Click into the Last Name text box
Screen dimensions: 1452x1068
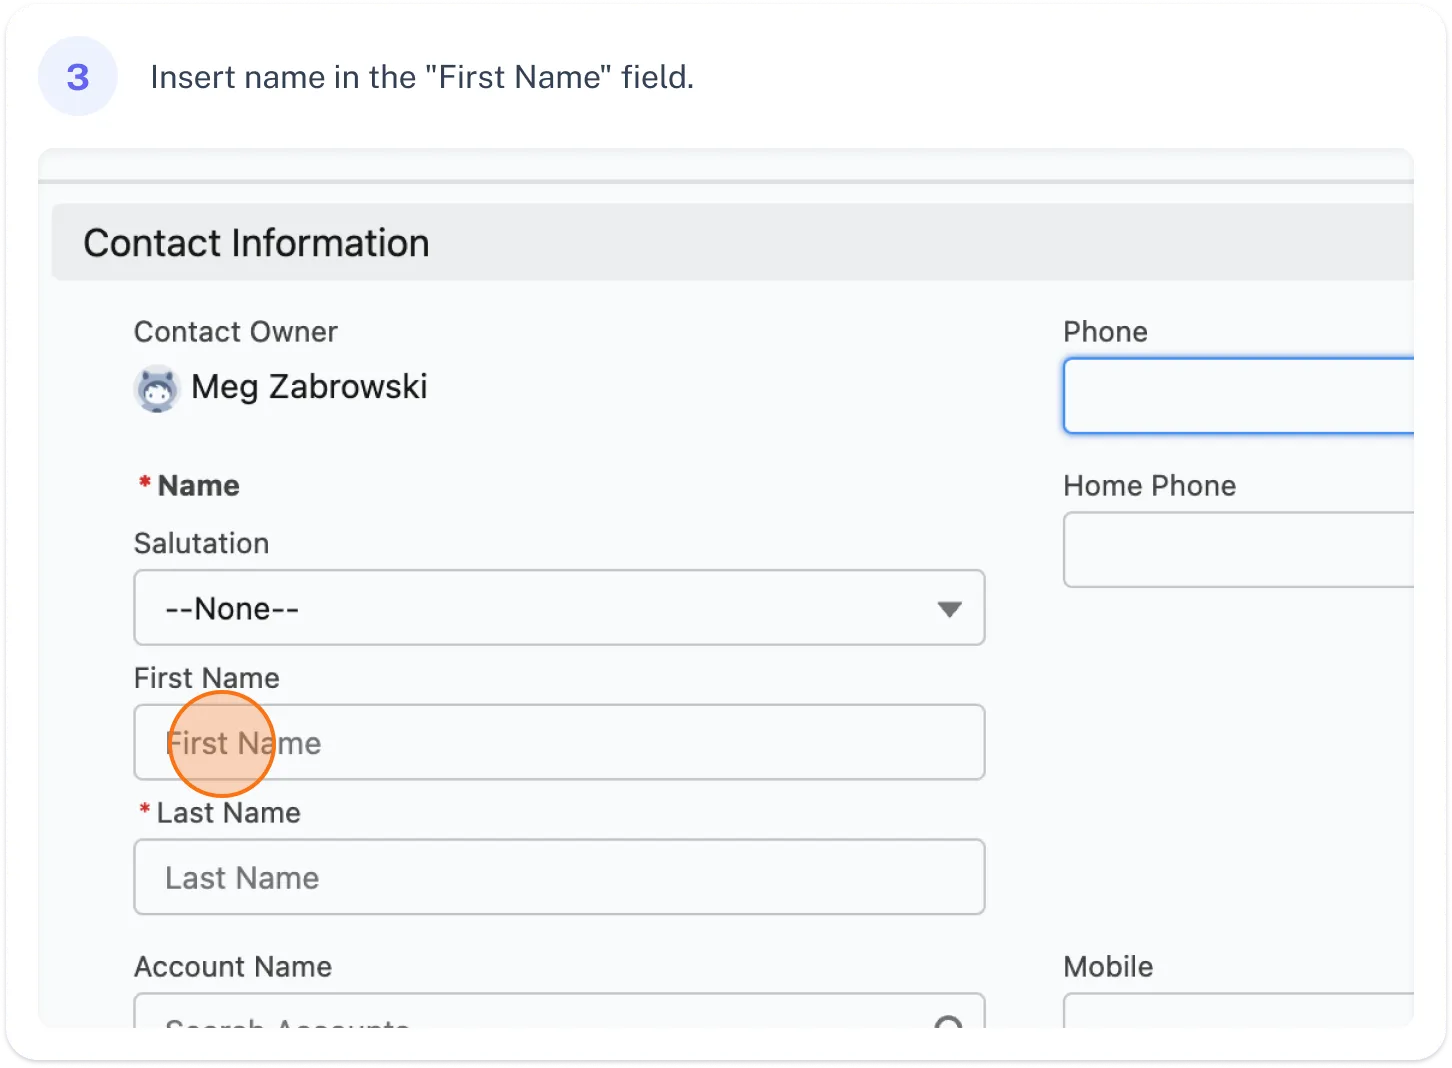point(558,877)
